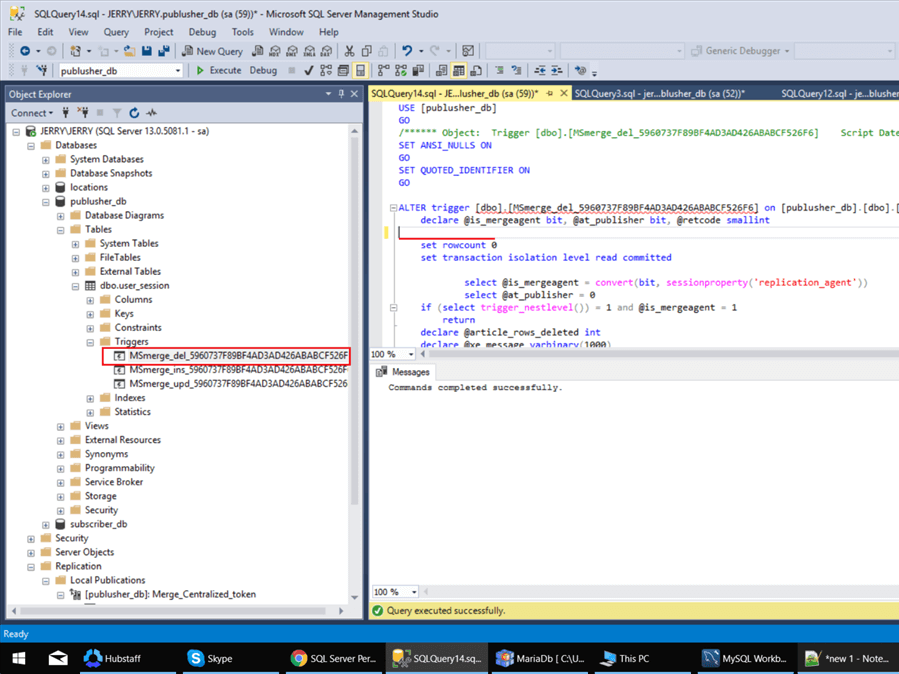Screen dimensions: 899x674
Task: Switch to the SQLQuery3.sql tab
Action: pyautogui.click(x=658, y=93)
